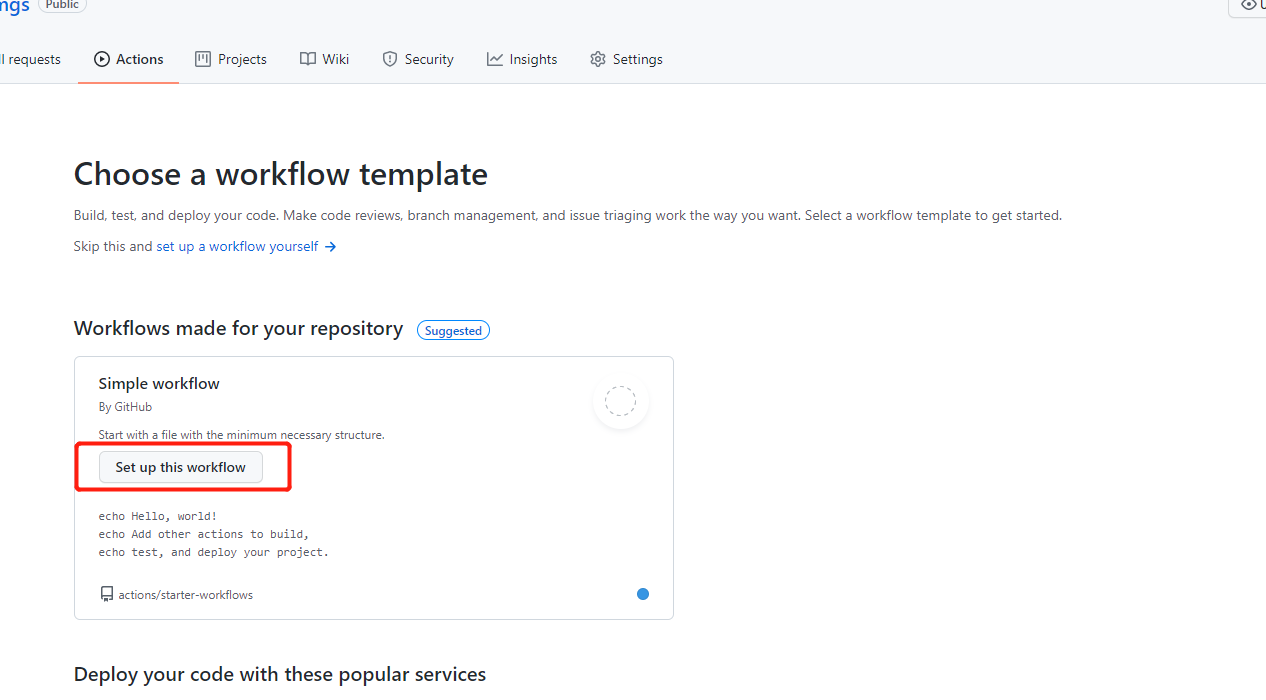Click the blue language color dot
This screenshot has width=1266, height=700.
(x=643, y=594)
